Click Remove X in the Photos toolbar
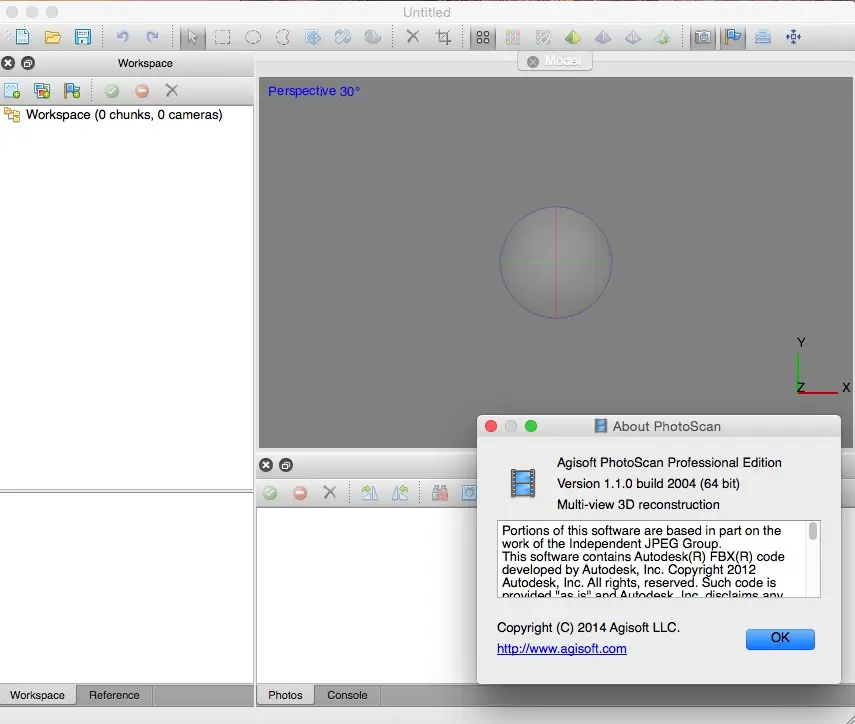 [x=330, y=493]
